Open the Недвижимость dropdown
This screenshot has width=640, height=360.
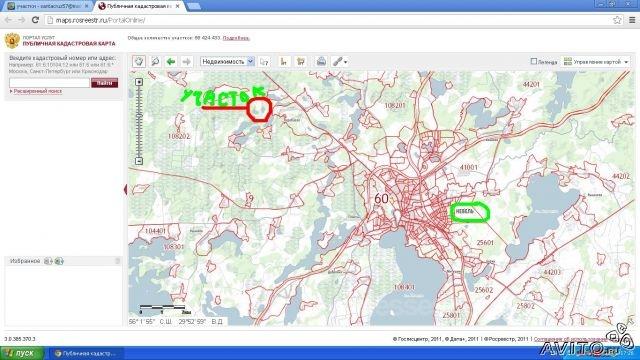[x=227, y=62]
